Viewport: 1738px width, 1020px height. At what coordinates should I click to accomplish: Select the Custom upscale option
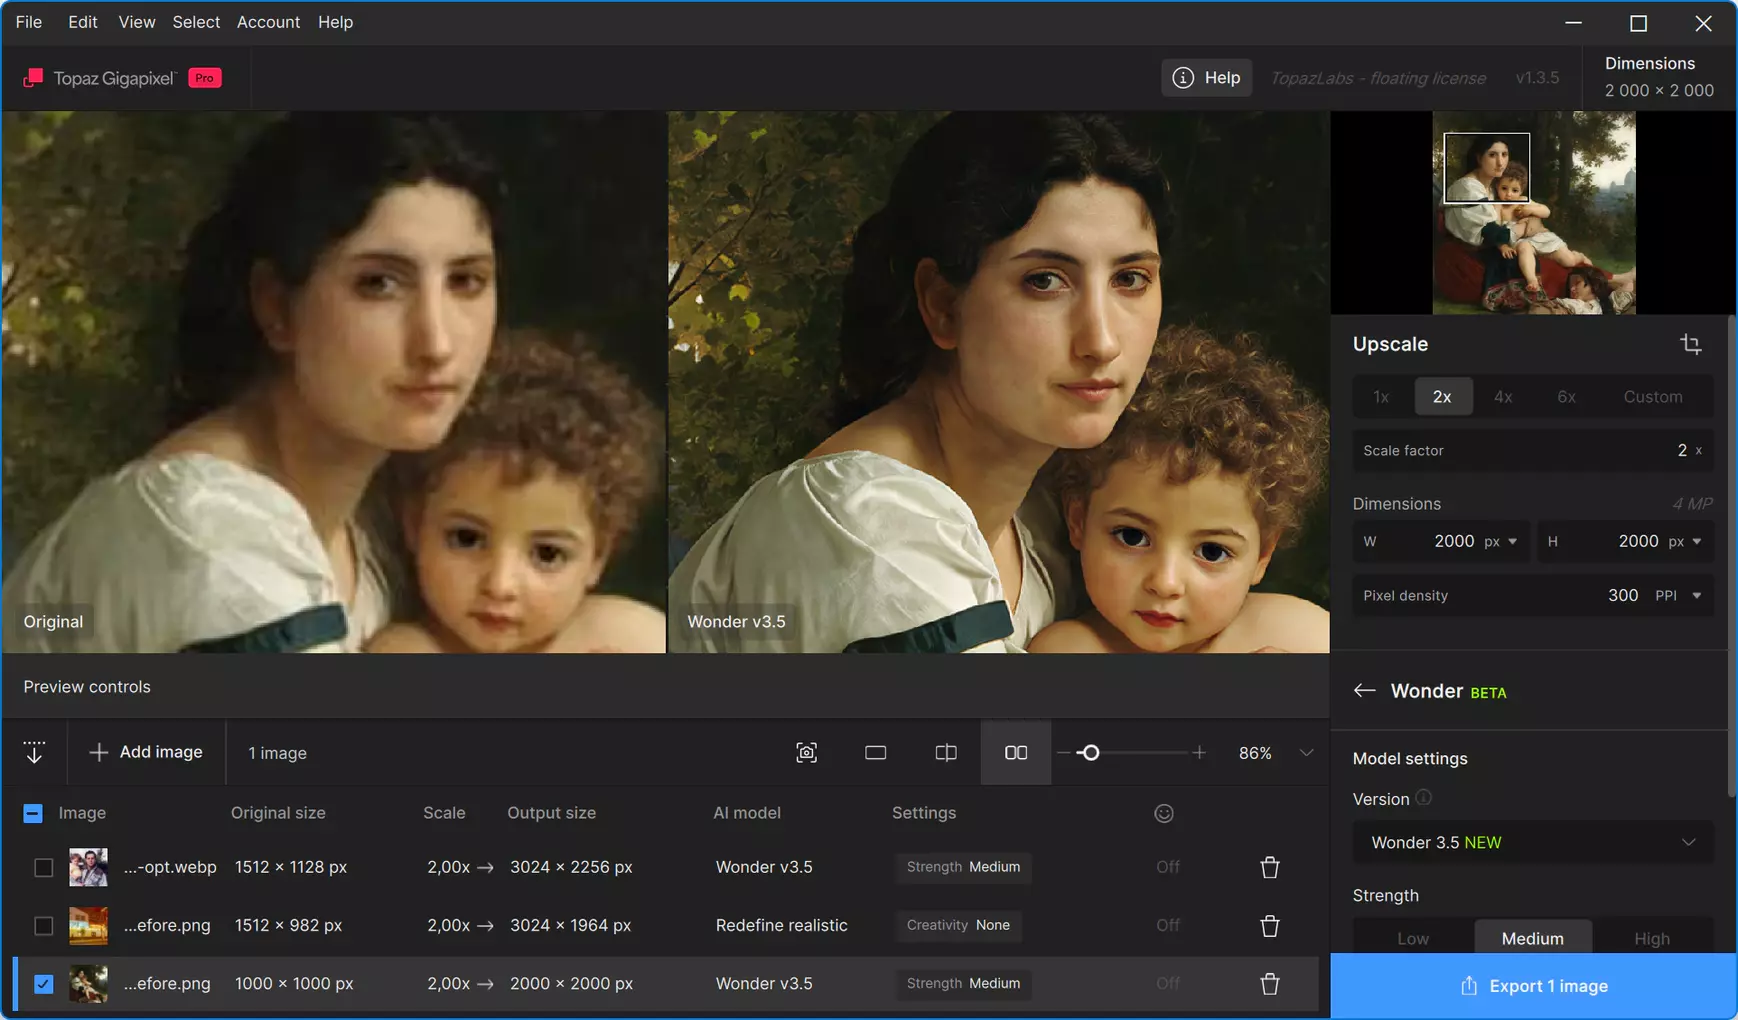[1652, 397]
